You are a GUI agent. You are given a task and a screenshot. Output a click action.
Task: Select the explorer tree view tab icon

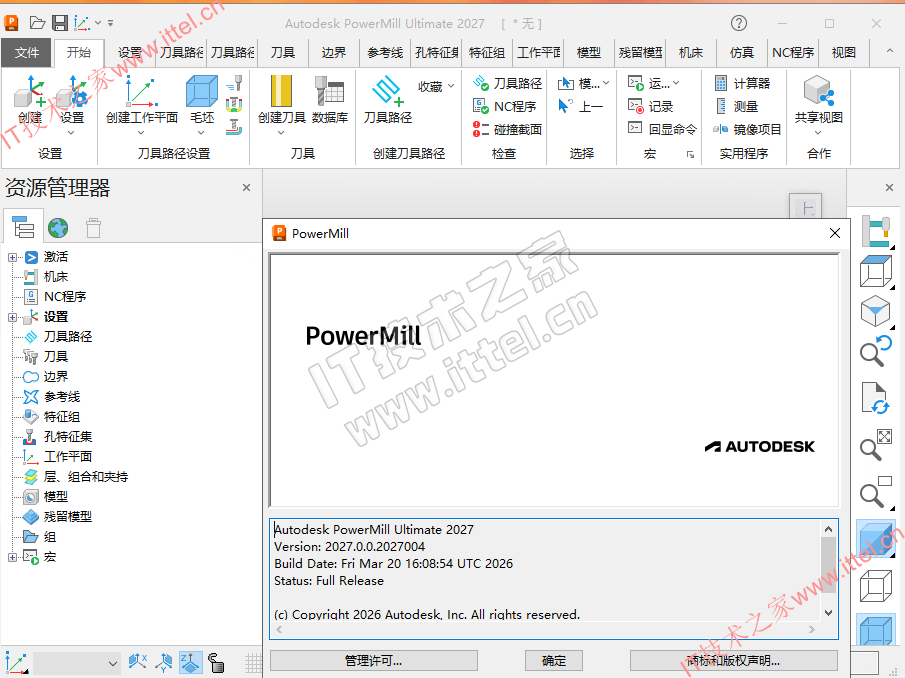click(x=23, y=228)
